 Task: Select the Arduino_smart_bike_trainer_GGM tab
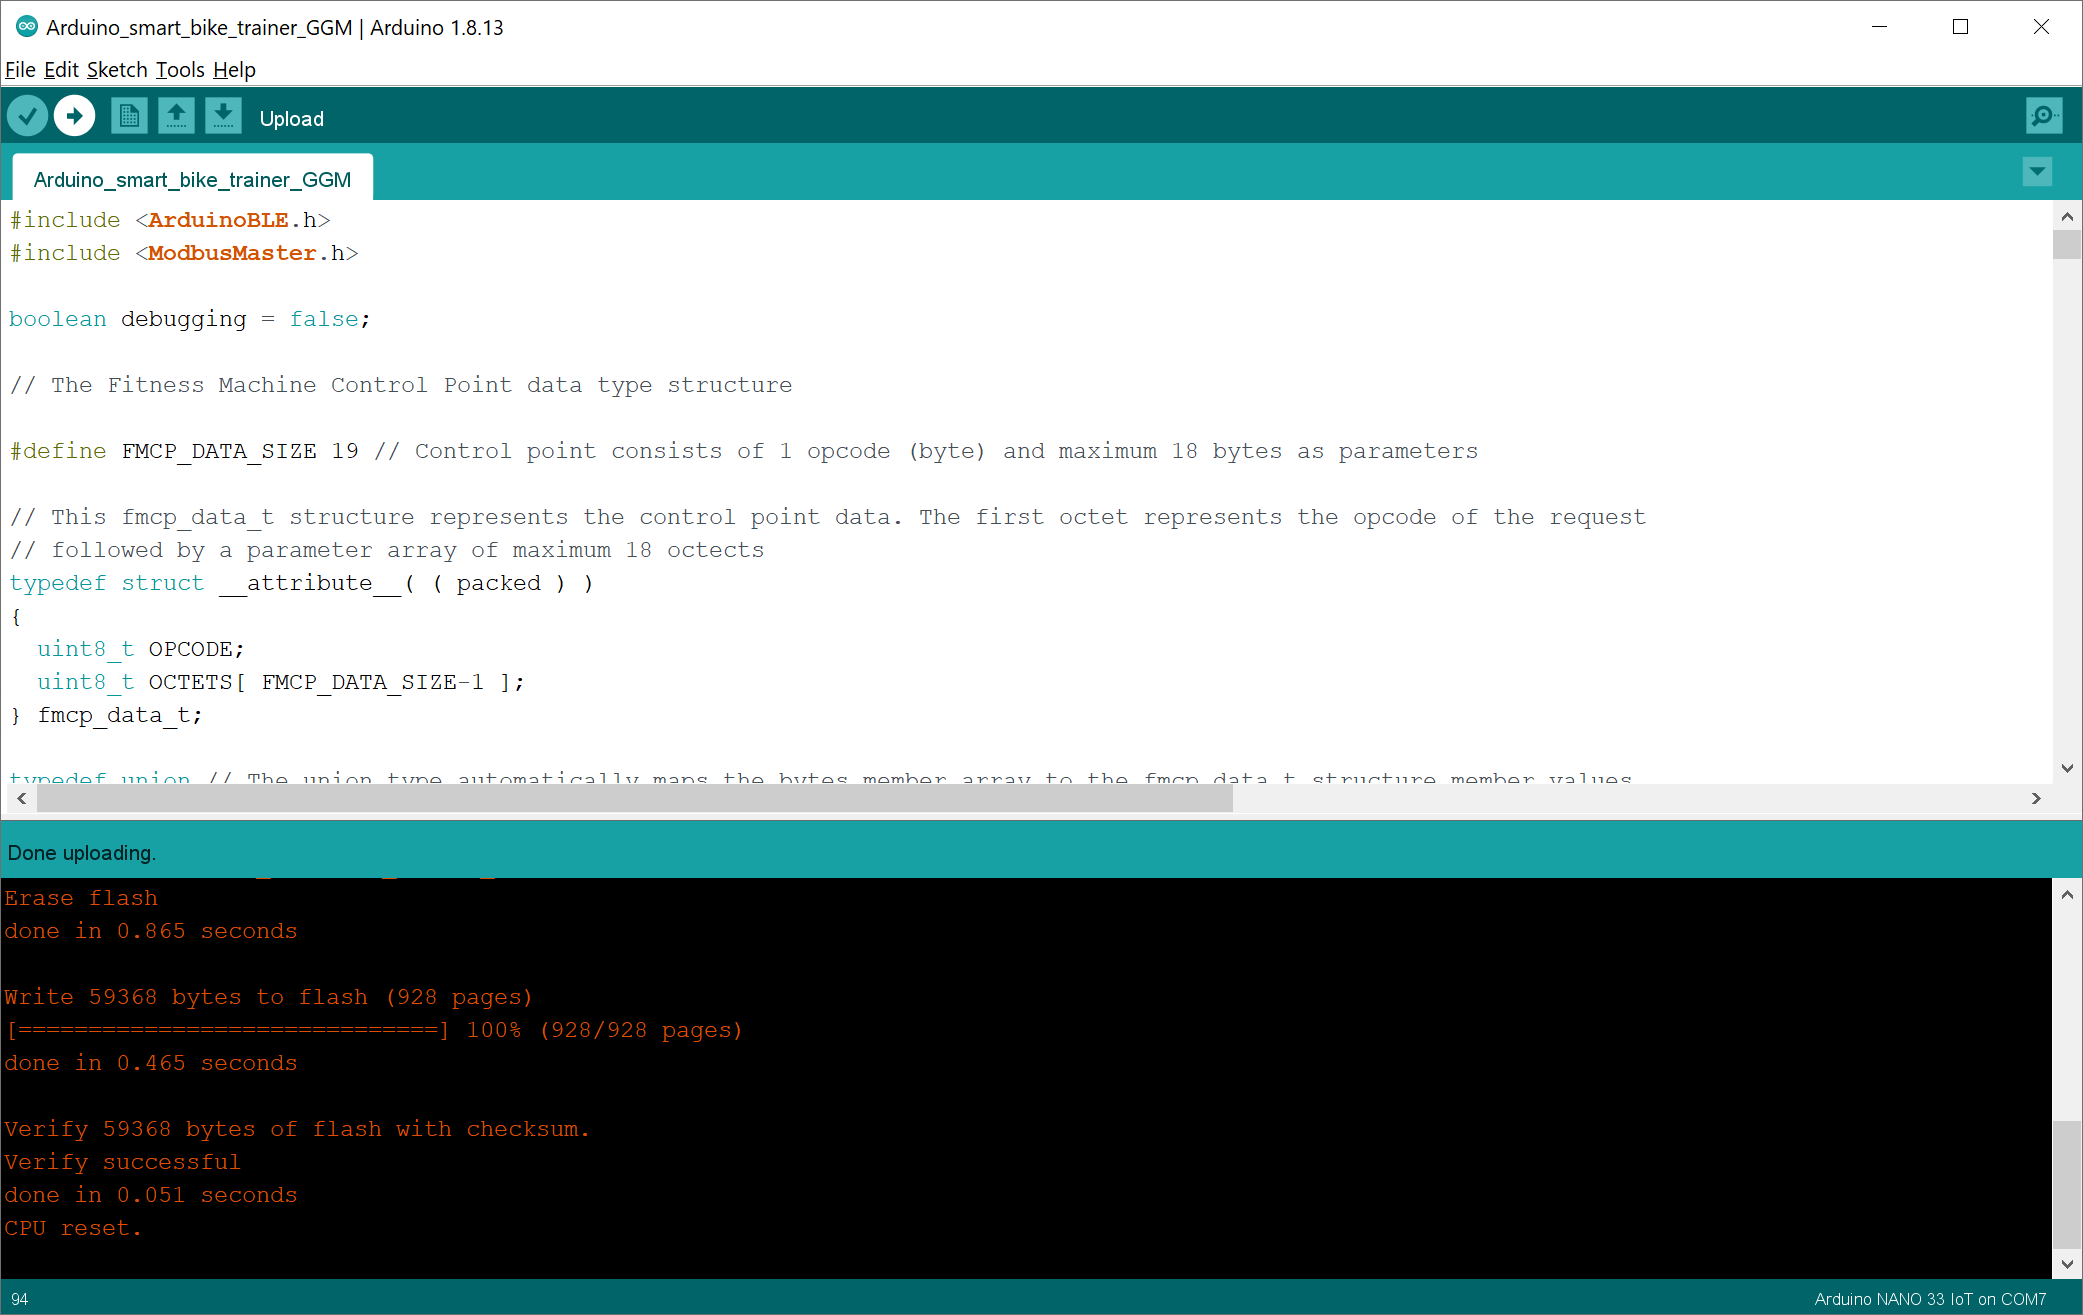click(x=192, y=179)
